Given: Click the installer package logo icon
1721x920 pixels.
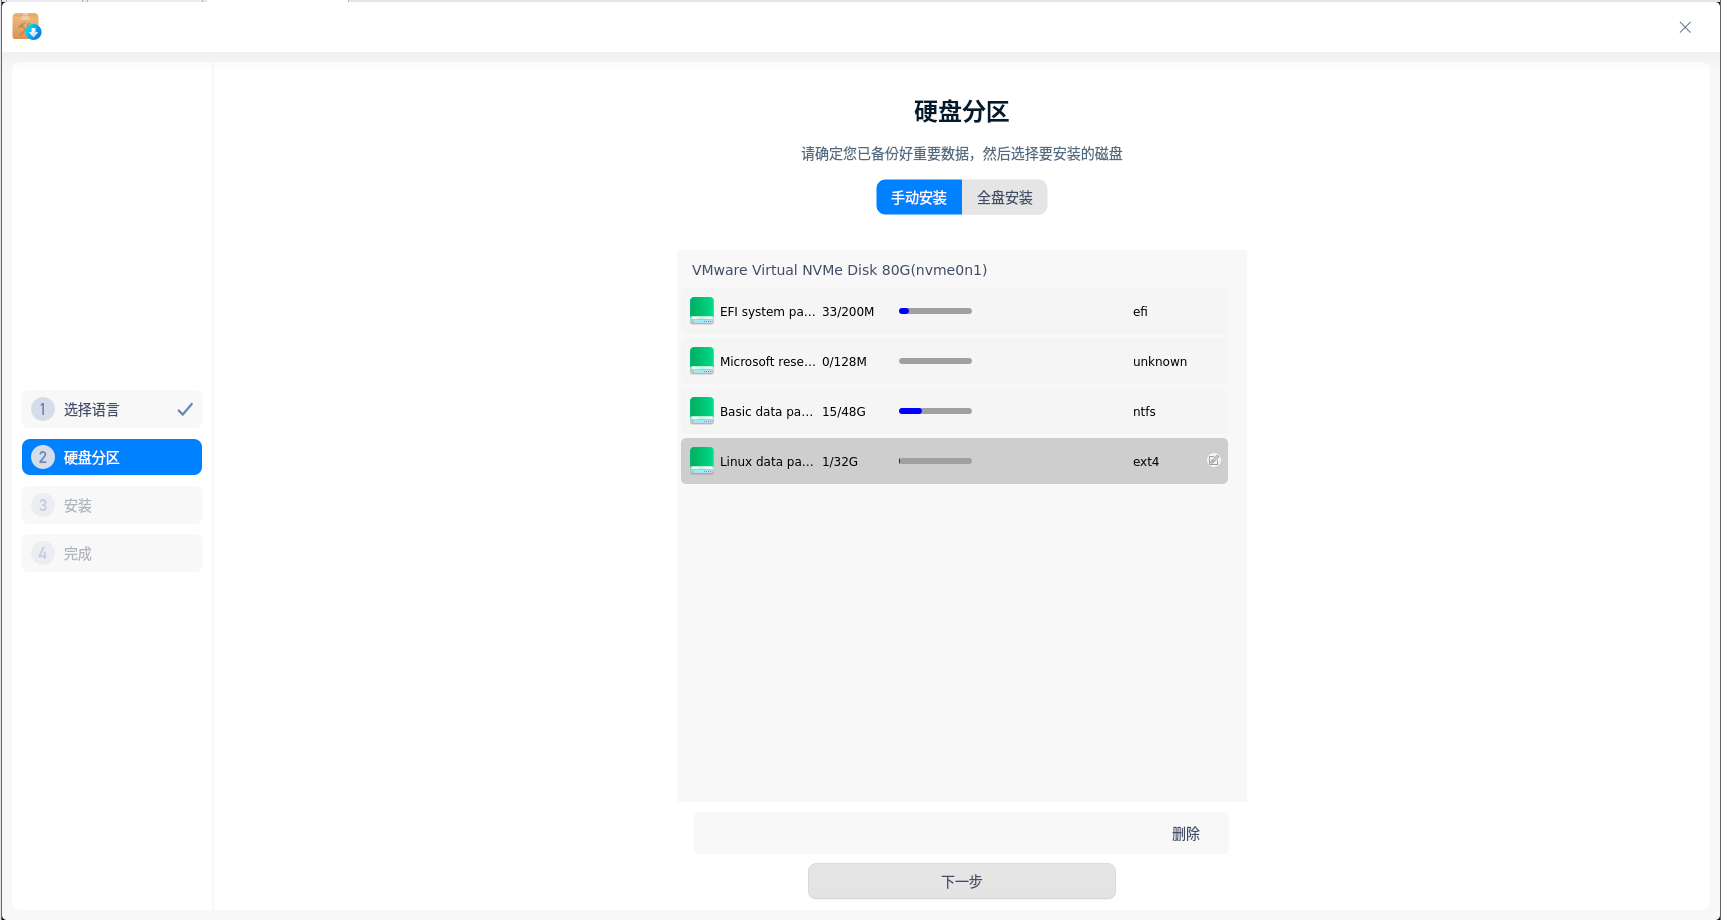Looking at the screenshot, I should [x=25, y=25].
